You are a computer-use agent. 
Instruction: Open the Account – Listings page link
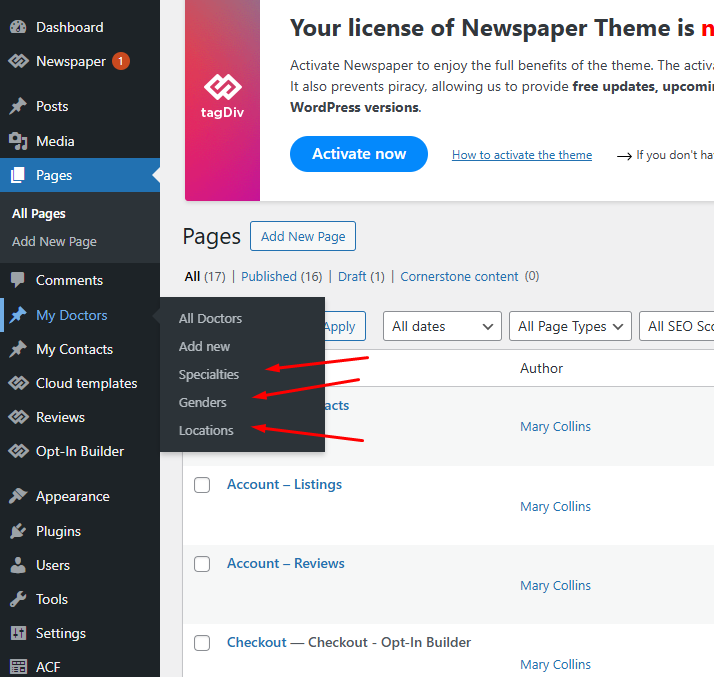click(x=284, y=484)
